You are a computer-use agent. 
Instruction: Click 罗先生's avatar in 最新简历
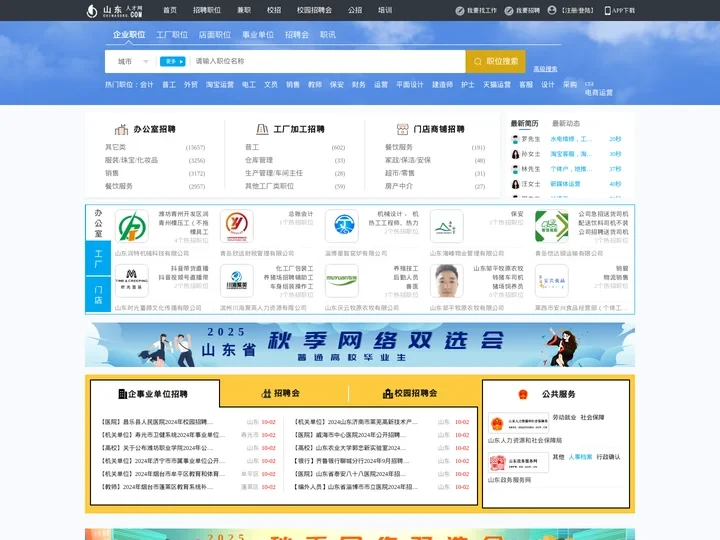click(x=515, y=139)
